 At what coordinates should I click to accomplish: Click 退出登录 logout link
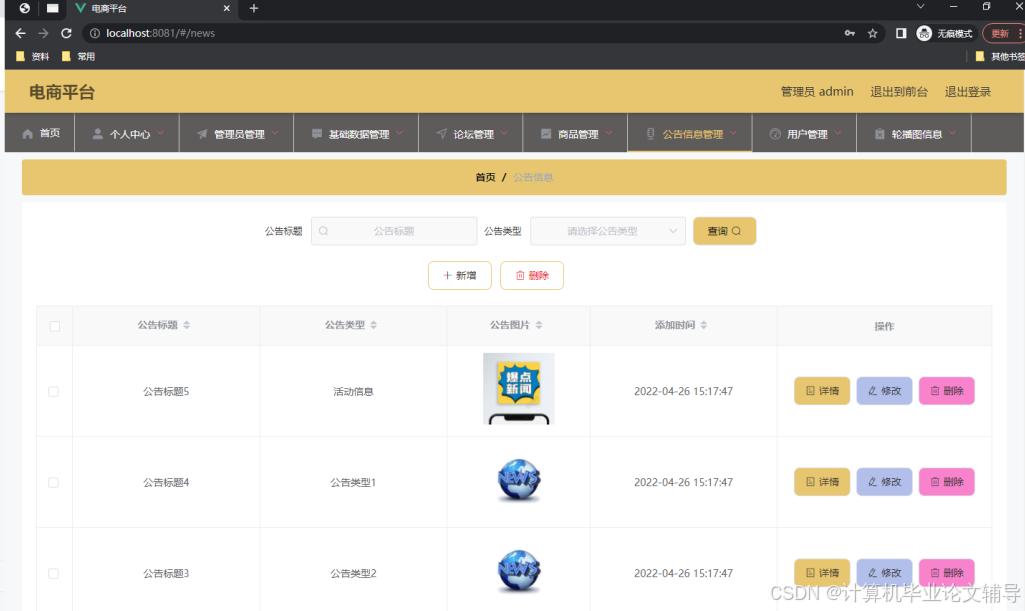(x=967, y=91)
